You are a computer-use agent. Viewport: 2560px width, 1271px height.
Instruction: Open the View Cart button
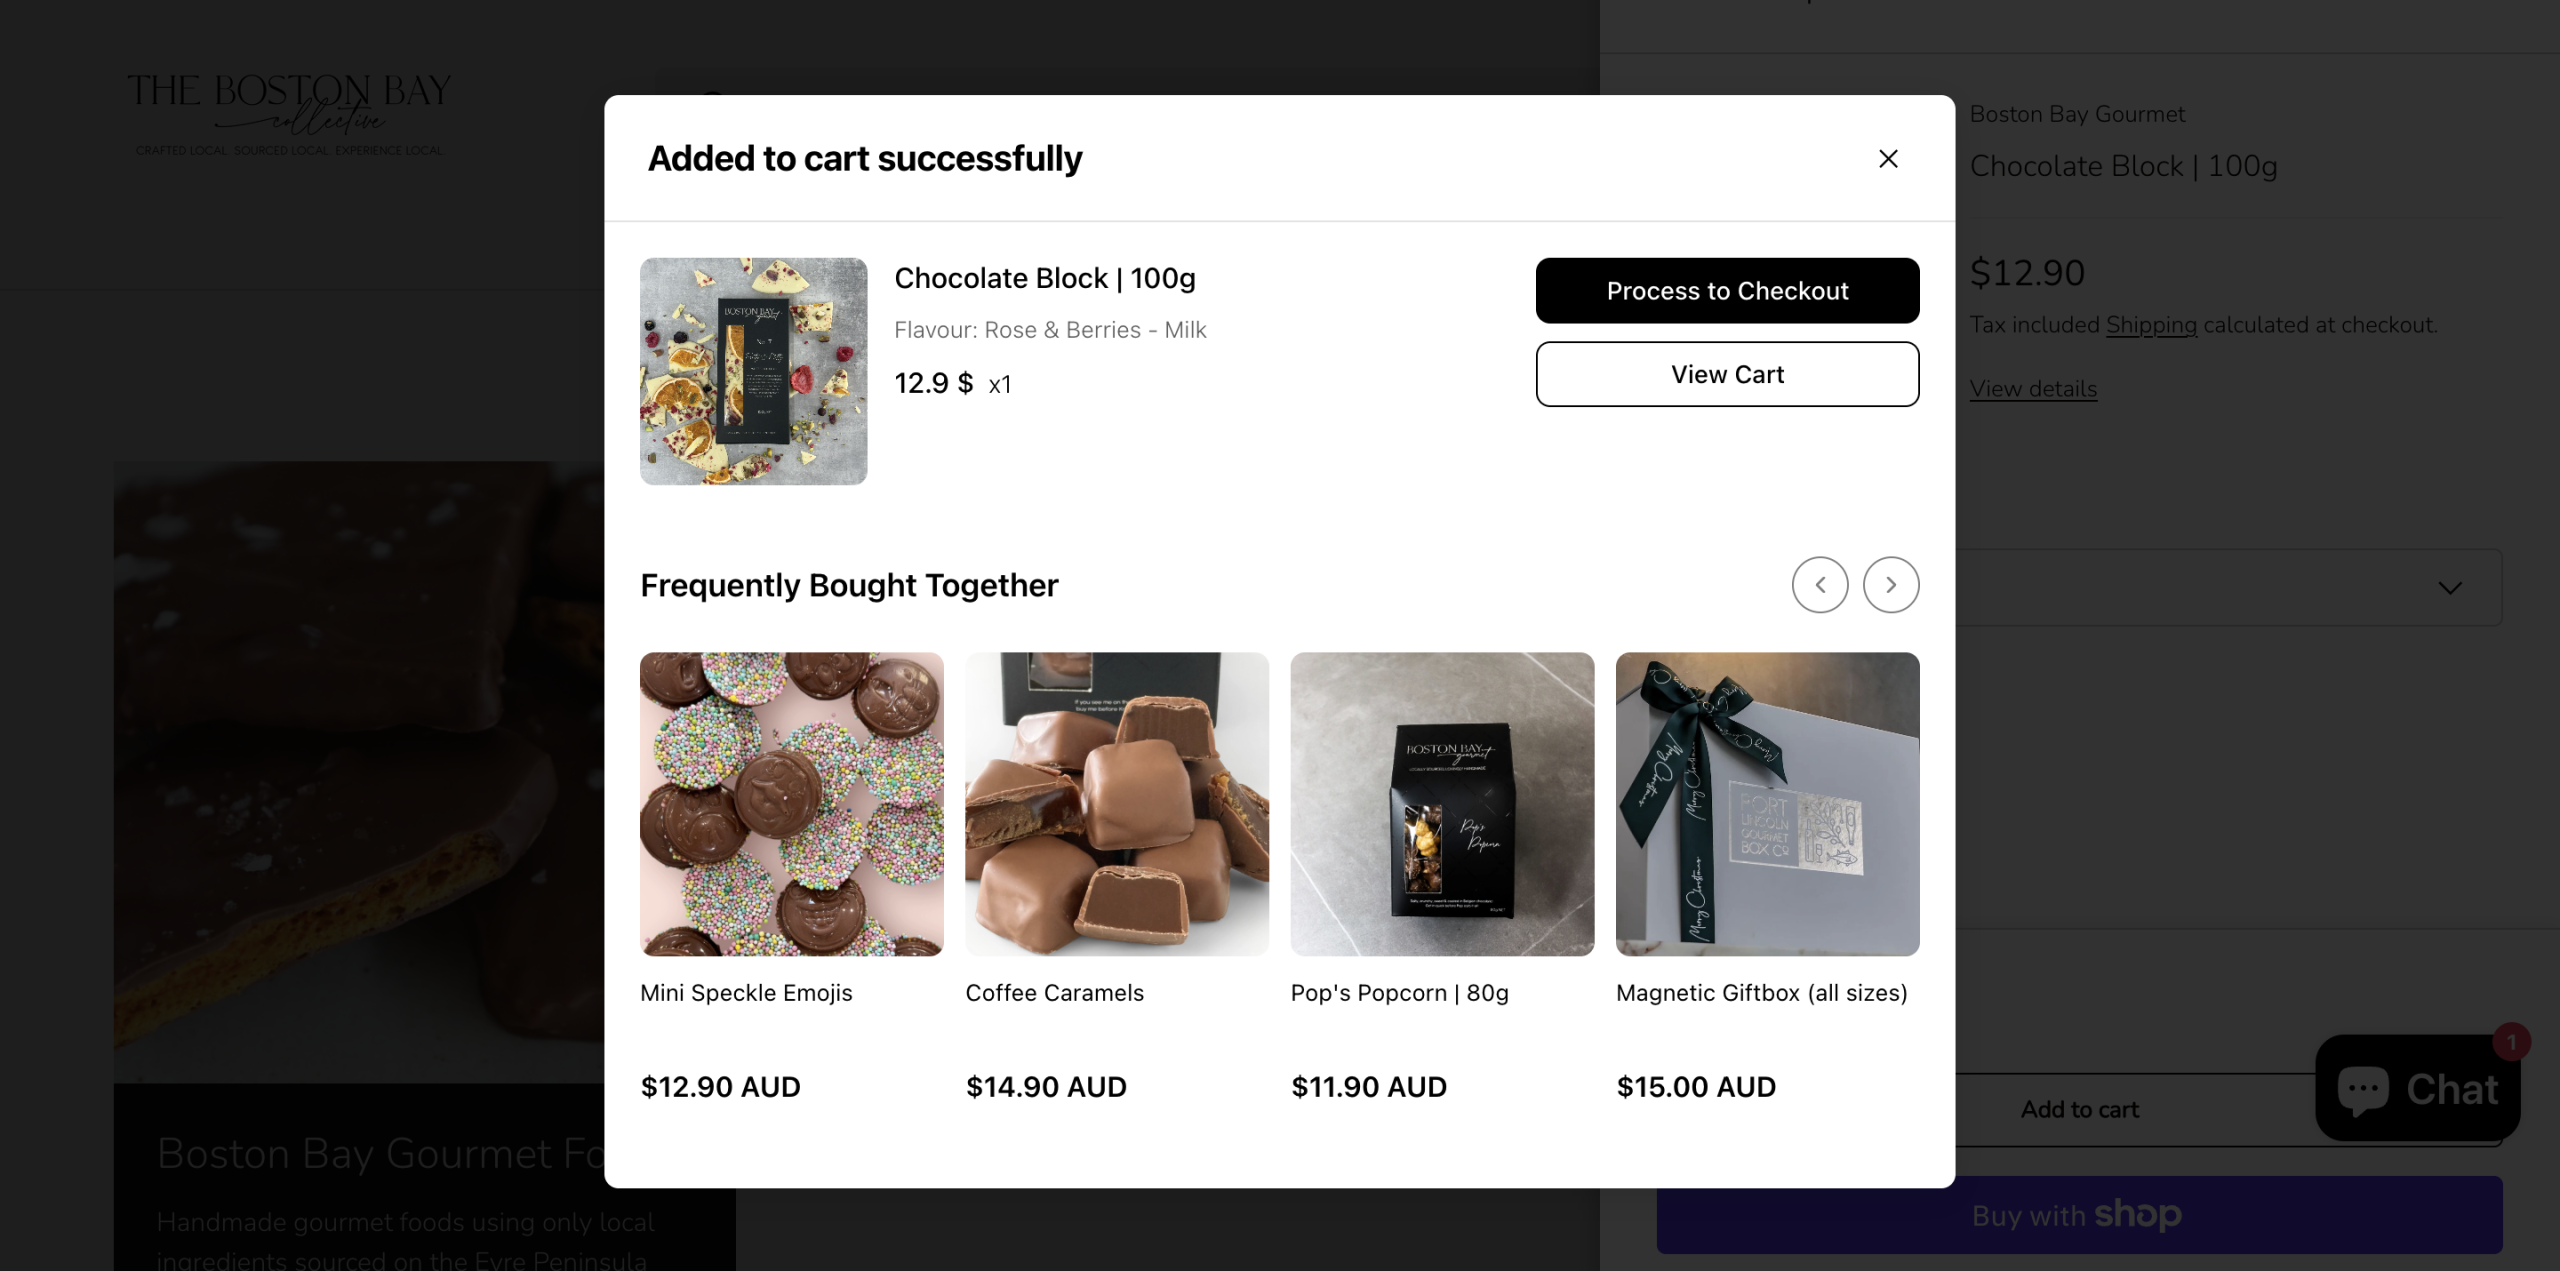click(x=1727, y=374)
